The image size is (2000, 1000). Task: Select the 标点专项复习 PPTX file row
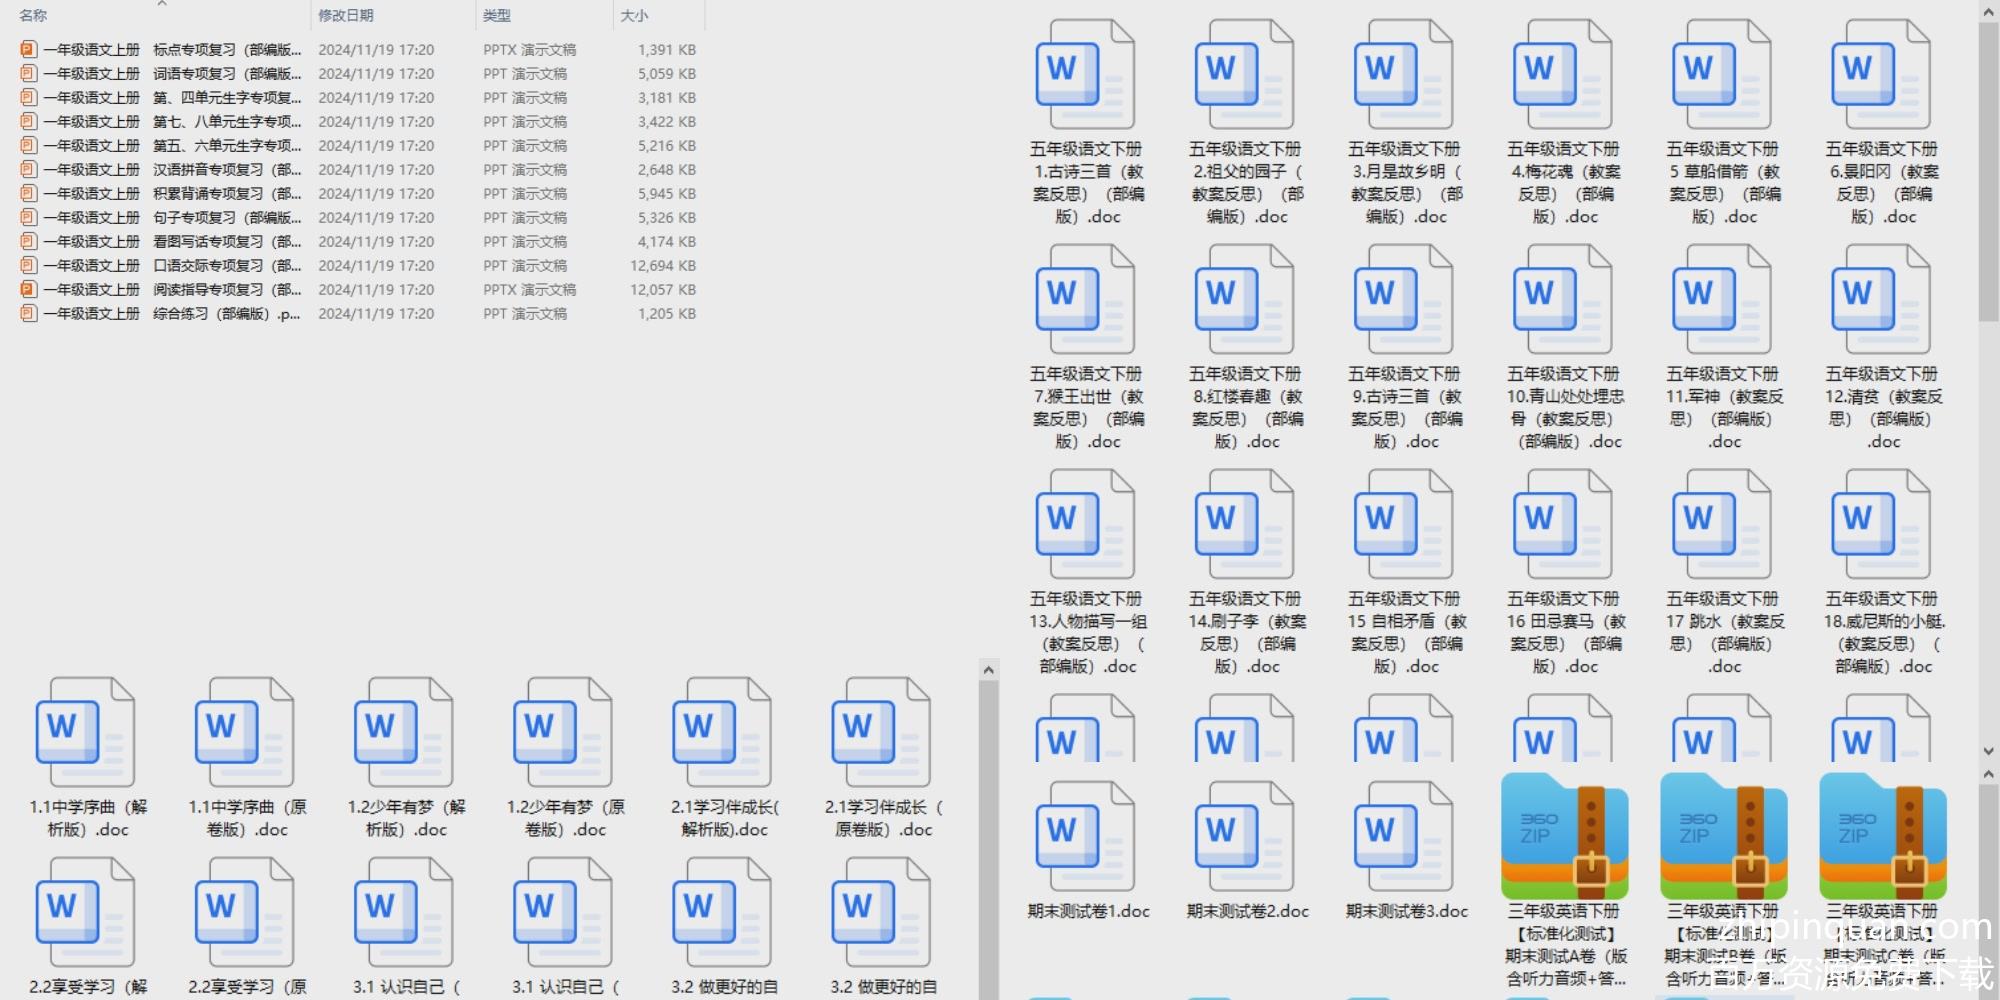coord(170,50)
